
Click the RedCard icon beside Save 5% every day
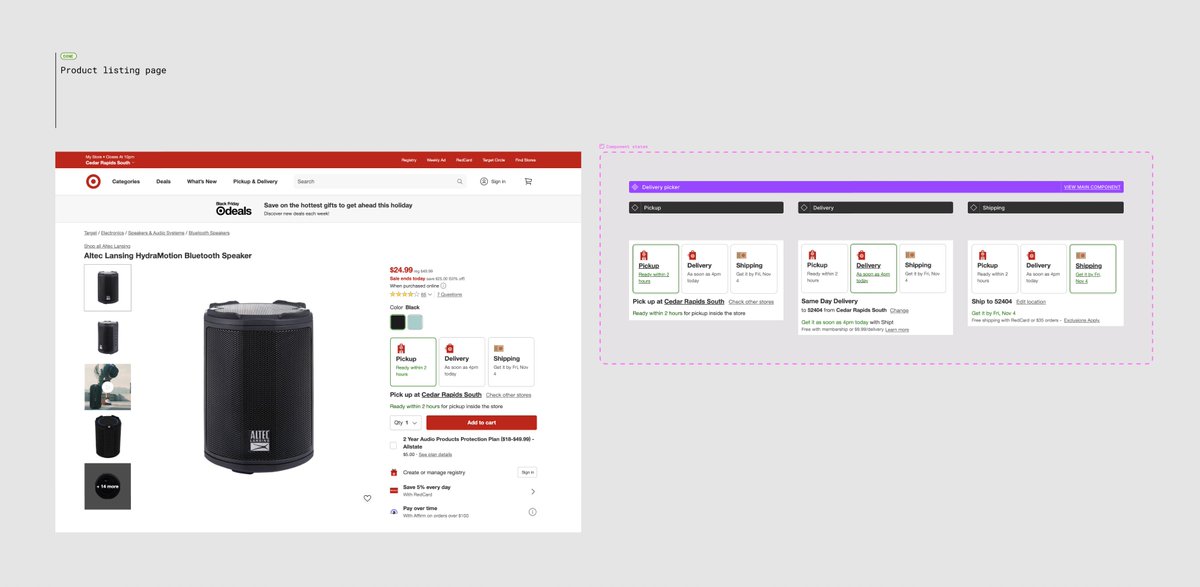pos(394,491)
